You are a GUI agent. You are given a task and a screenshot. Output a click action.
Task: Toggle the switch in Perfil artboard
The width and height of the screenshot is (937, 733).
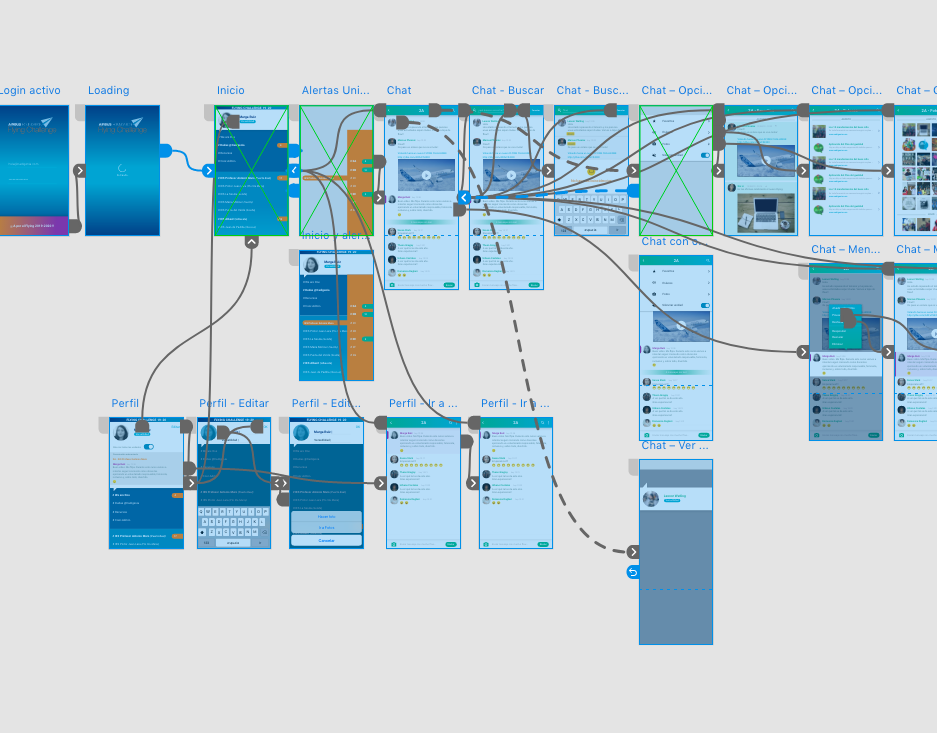tap(149, 447)
